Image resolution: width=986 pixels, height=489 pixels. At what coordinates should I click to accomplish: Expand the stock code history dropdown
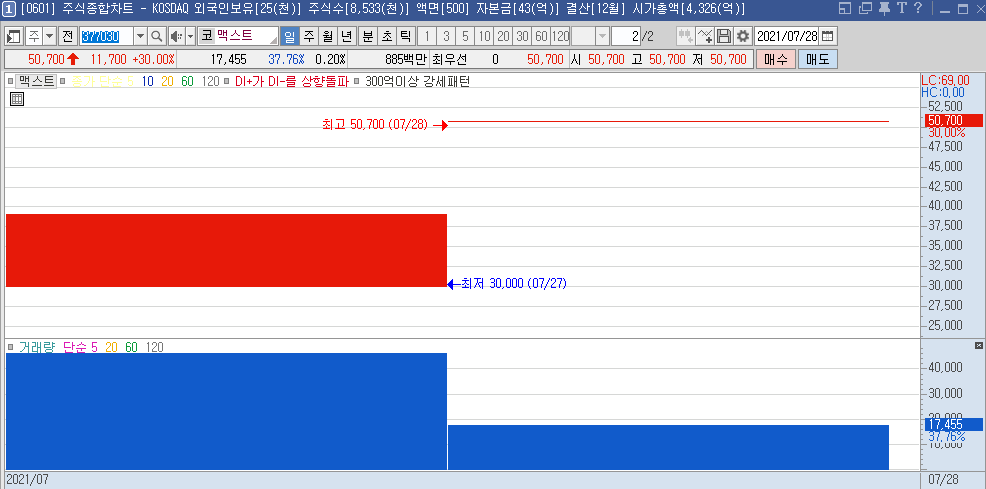coord(141,36)
